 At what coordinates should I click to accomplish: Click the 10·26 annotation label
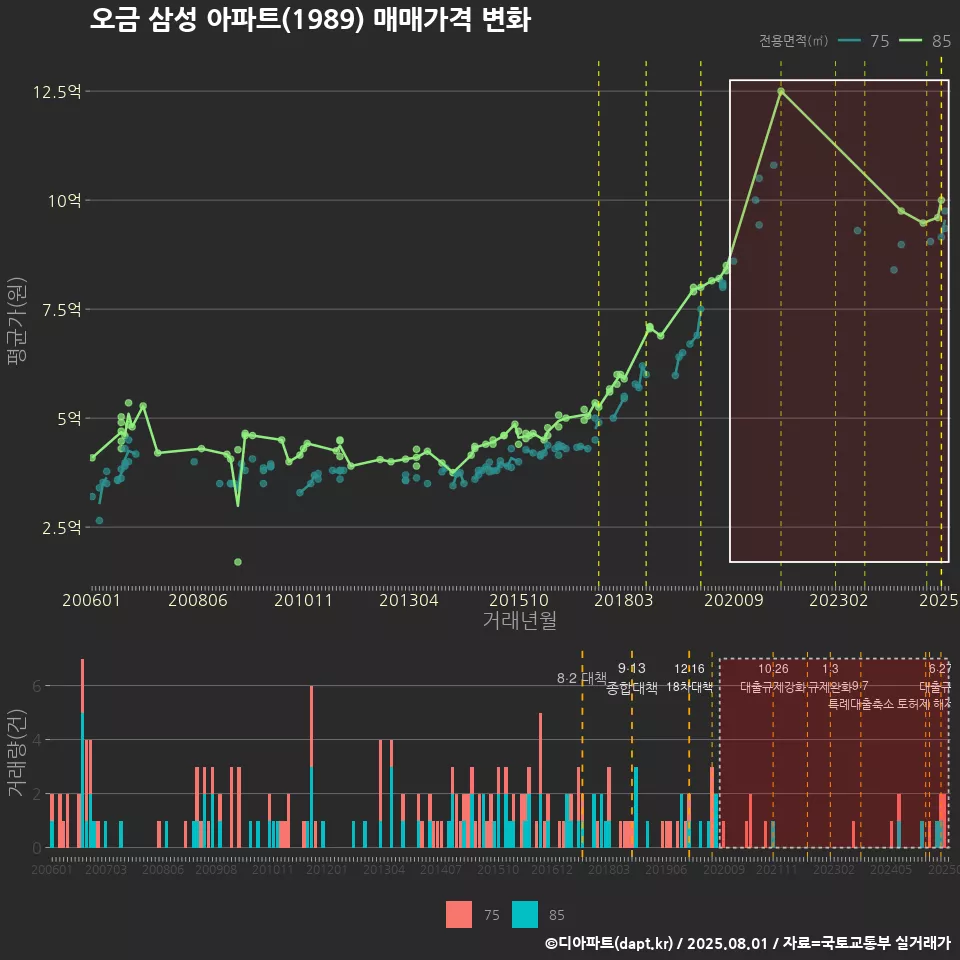click(773, 669)
